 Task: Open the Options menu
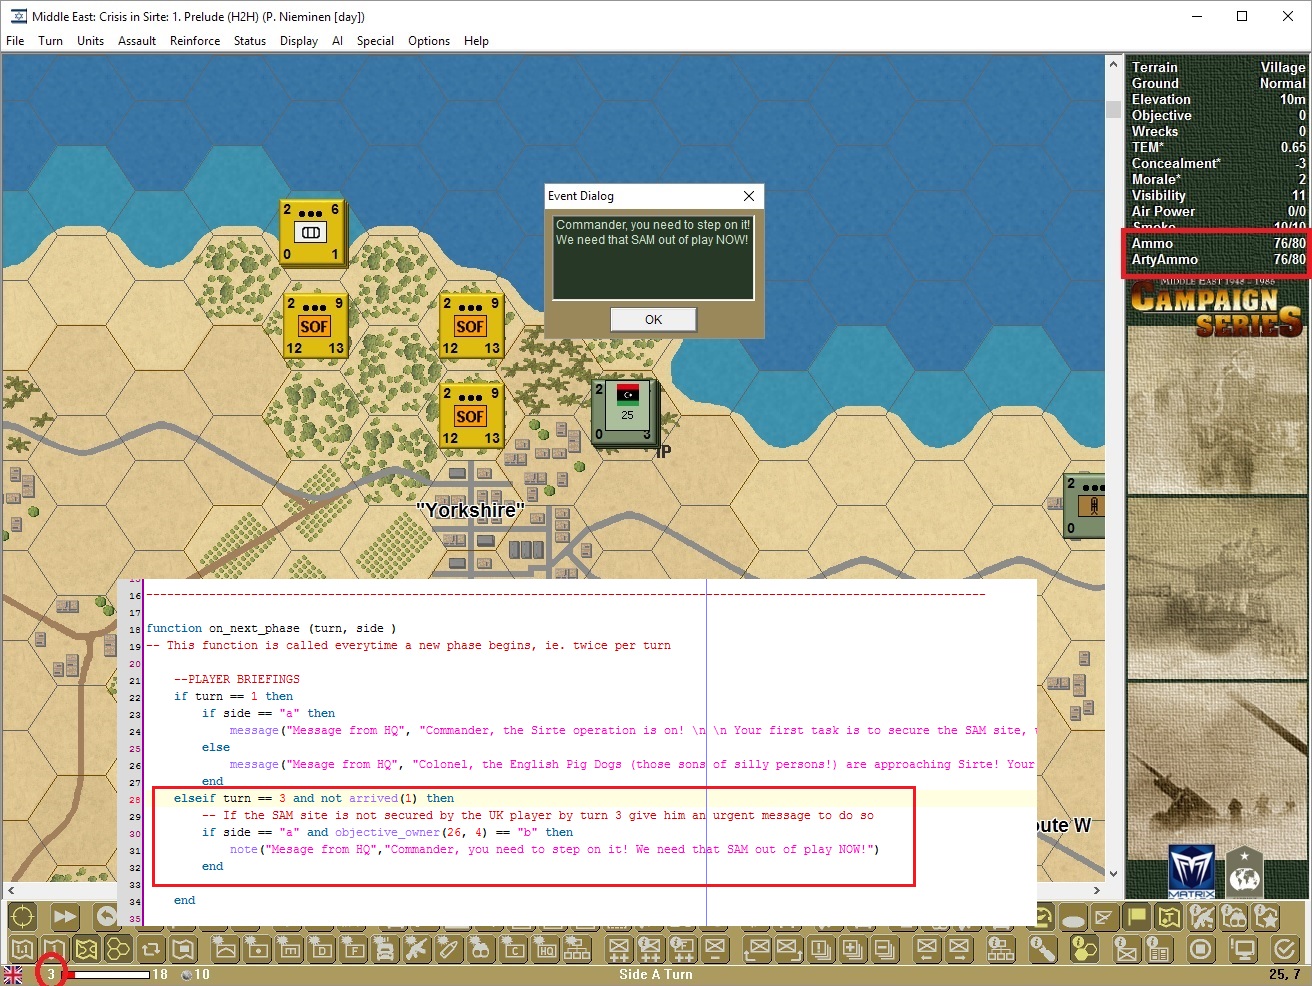coord(429,41)
